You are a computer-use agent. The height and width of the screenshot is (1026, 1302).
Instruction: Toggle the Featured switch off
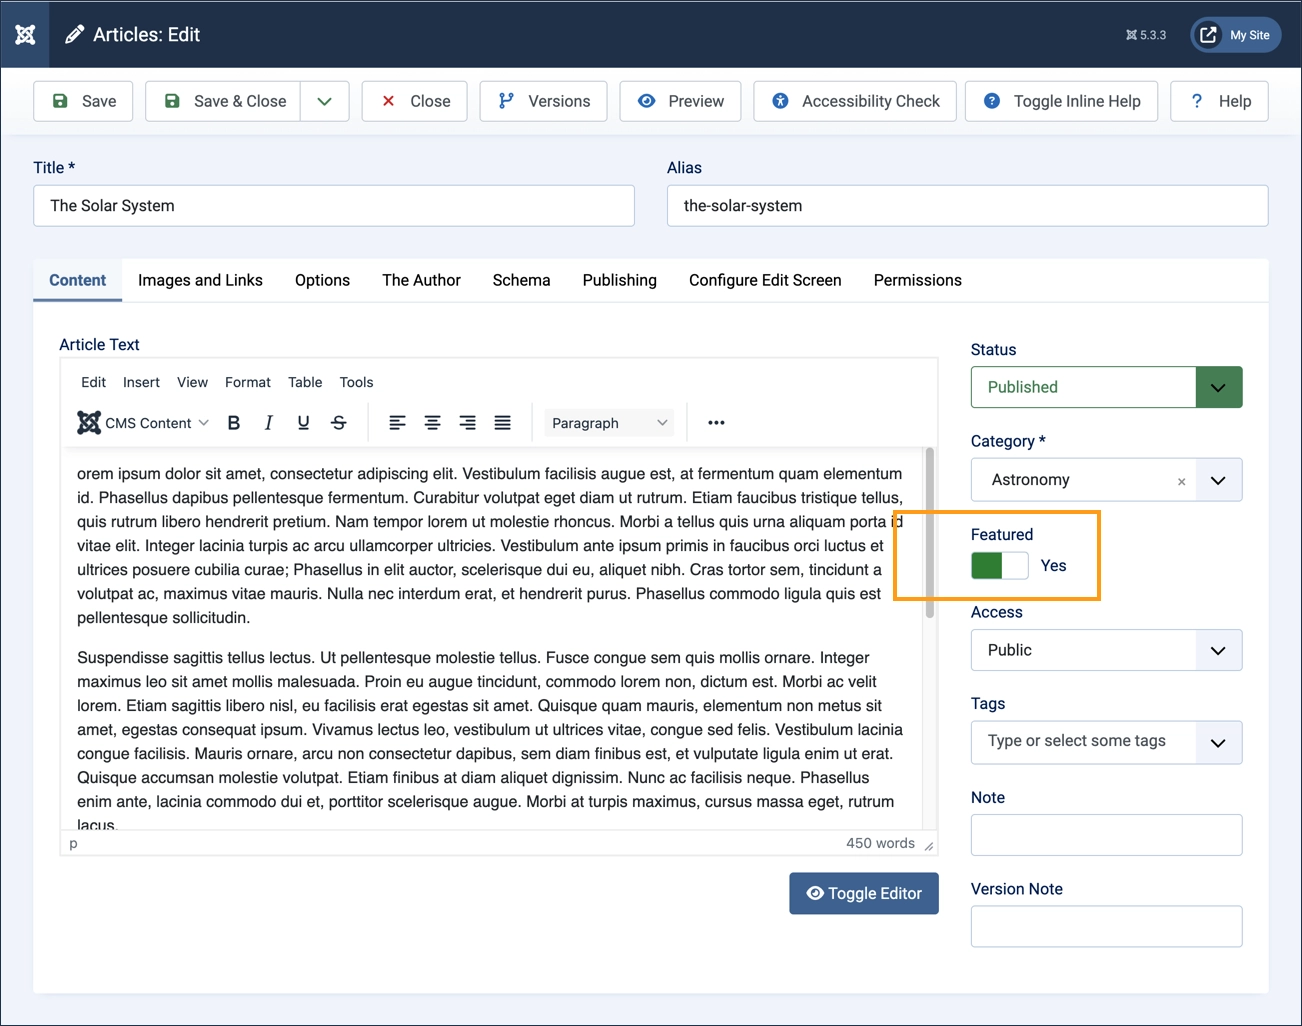[x=999, y=566]
